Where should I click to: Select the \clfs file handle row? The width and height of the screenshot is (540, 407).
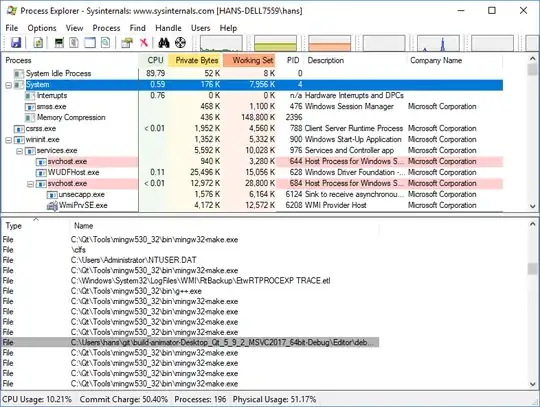click(190, 250)
